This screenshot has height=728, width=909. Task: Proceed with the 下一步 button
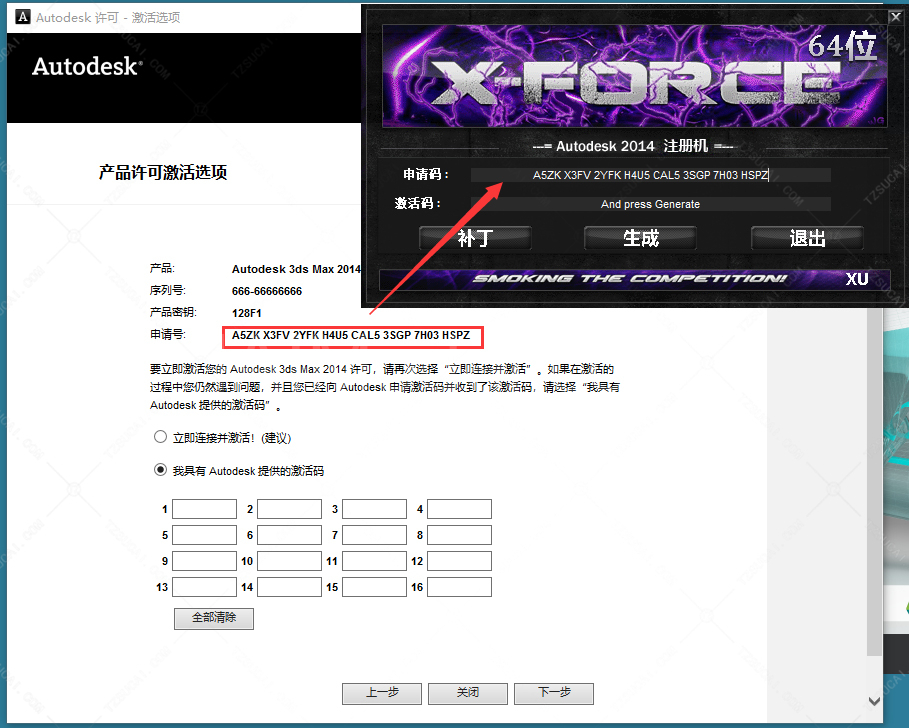[x=554, y=693]
